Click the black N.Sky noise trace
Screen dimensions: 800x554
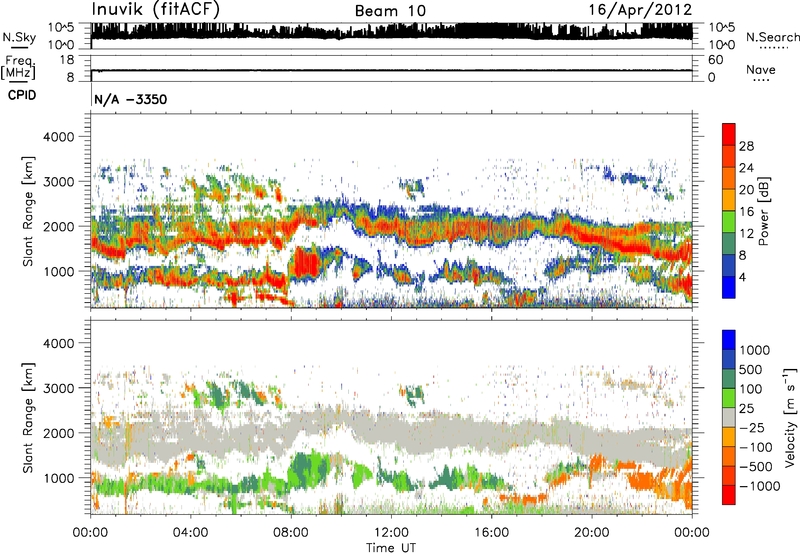coord(391,33)
